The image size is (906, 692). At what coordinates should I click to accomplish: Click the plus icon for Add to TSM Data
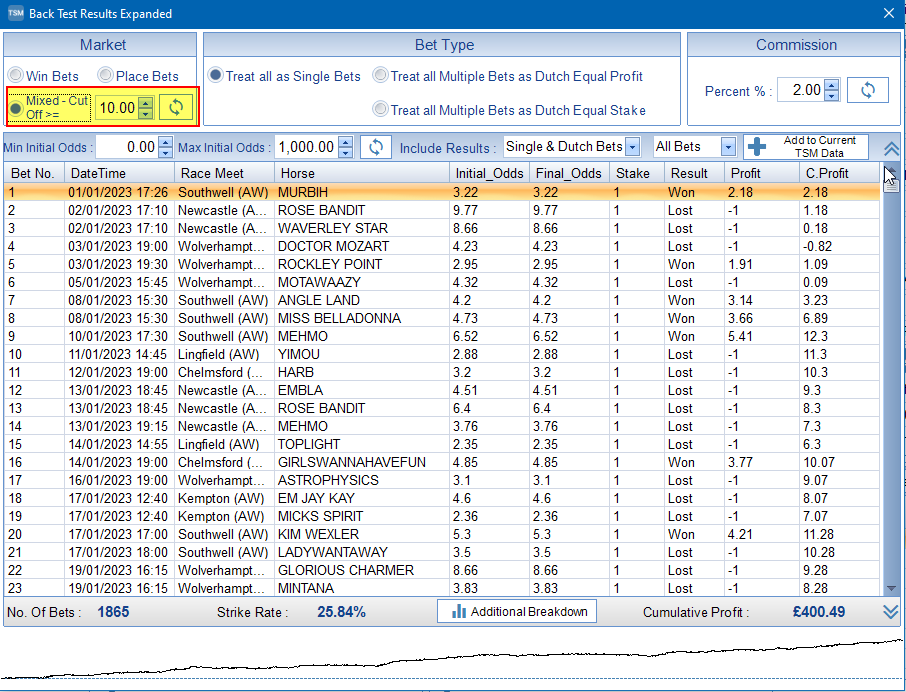(757, 147)
